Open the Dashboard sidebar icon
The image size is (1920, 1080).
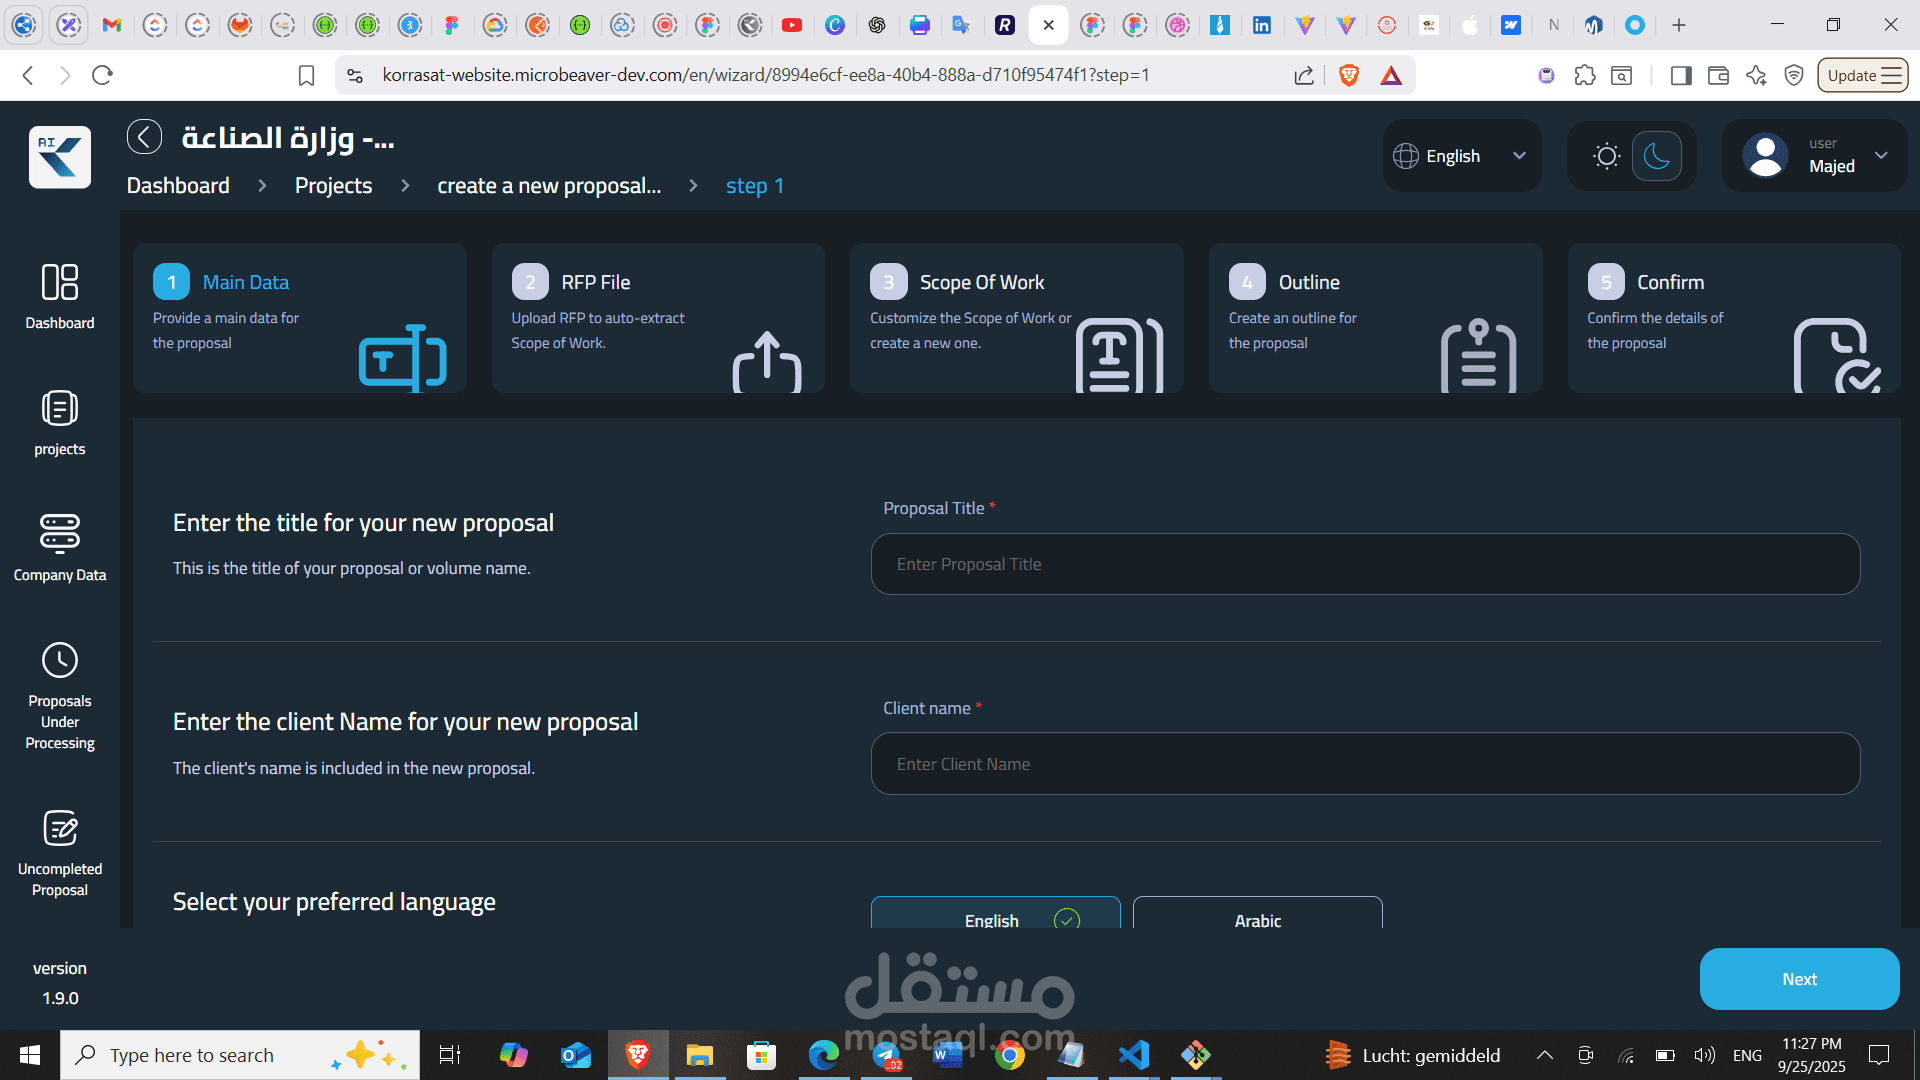60,283
